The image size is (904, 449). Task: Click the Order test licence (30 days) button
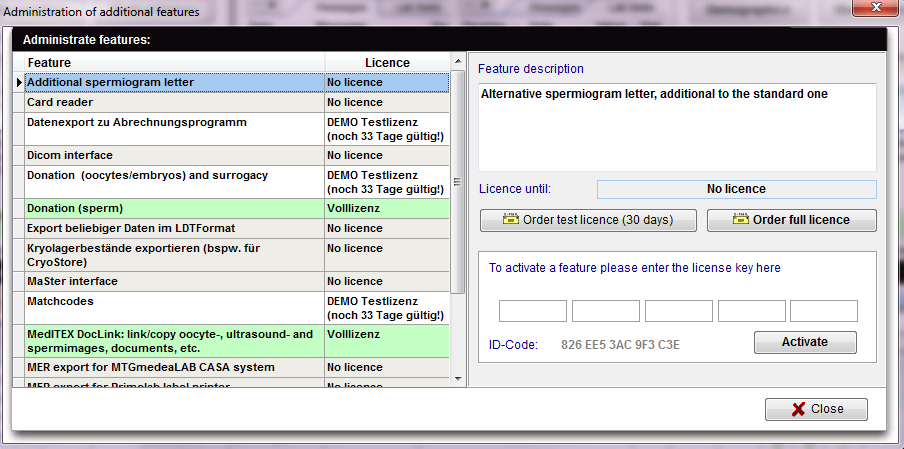588,220
